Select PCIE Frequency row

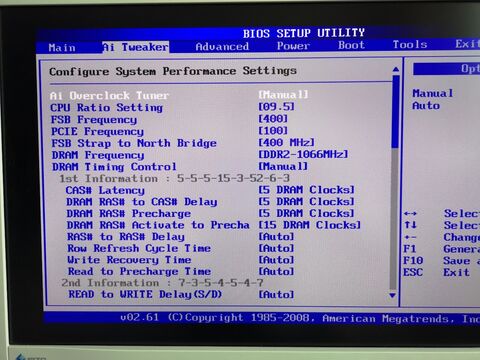point(97,132)
